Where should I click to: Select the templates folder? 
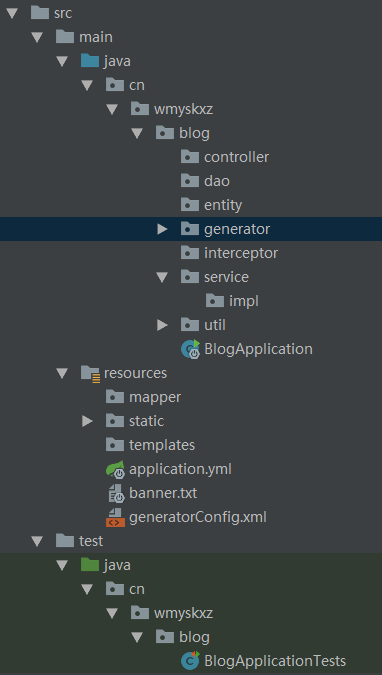click(150, 445)
